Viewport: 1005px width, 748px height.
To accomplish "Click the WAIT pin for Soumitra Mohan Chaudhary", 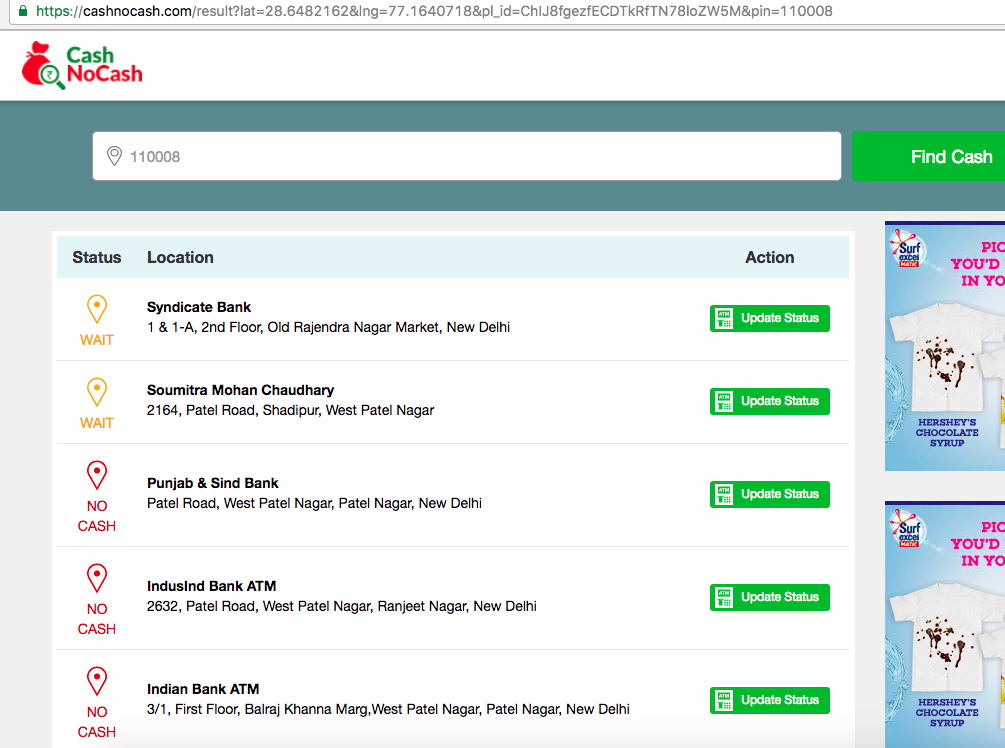I will click(97, 392).
